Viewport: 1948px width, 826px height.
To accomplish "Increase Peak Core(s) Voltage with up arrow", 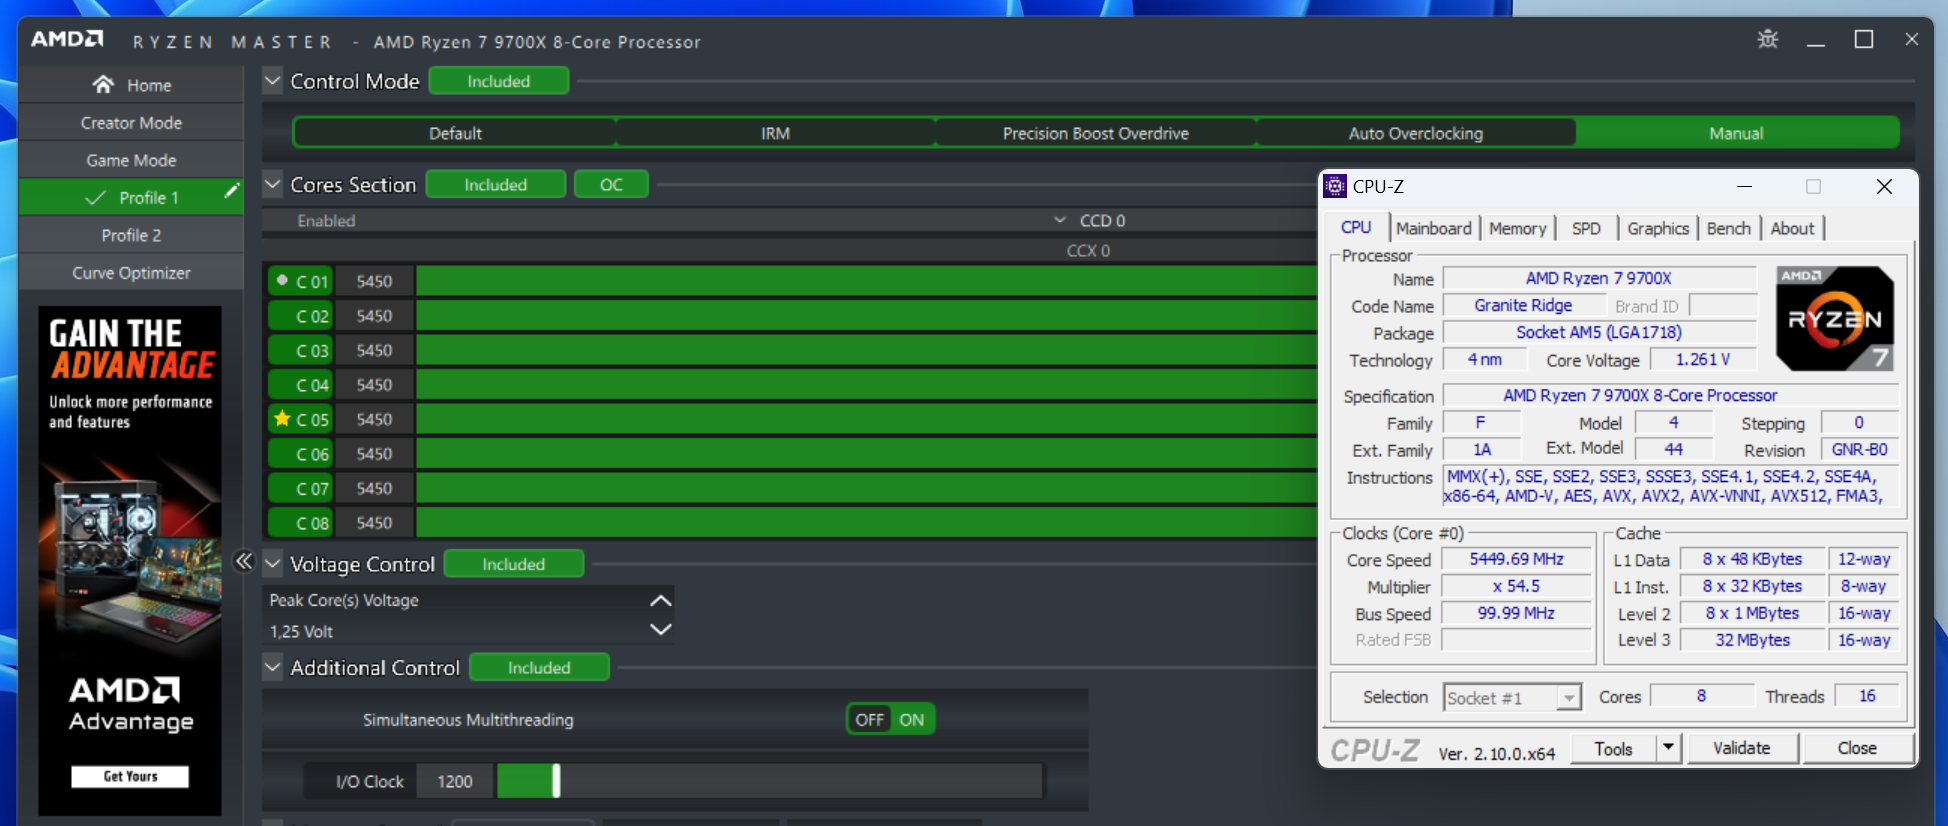I will pos(660,600).
